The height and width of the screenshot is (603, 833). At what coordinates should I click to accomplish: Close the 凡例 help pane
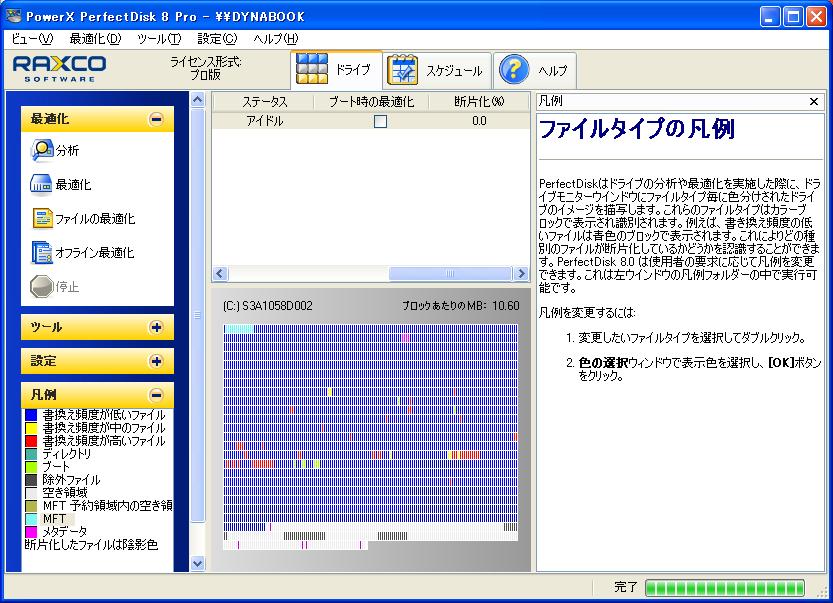[x=813, y=101]
